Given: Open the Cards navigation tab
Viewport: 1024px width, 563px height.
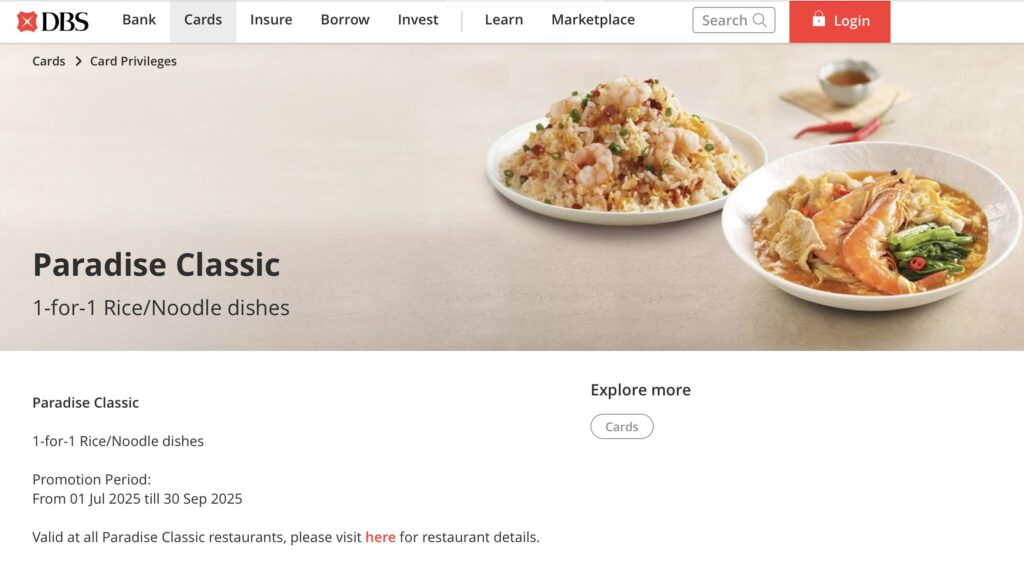Looking at the screenshot, I should coord(203,20).
